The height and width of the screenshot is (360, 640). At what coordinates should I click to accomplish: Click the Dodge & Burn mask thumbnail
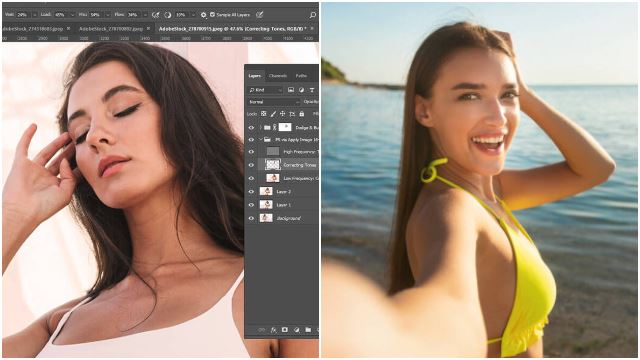tap(285, 127)
